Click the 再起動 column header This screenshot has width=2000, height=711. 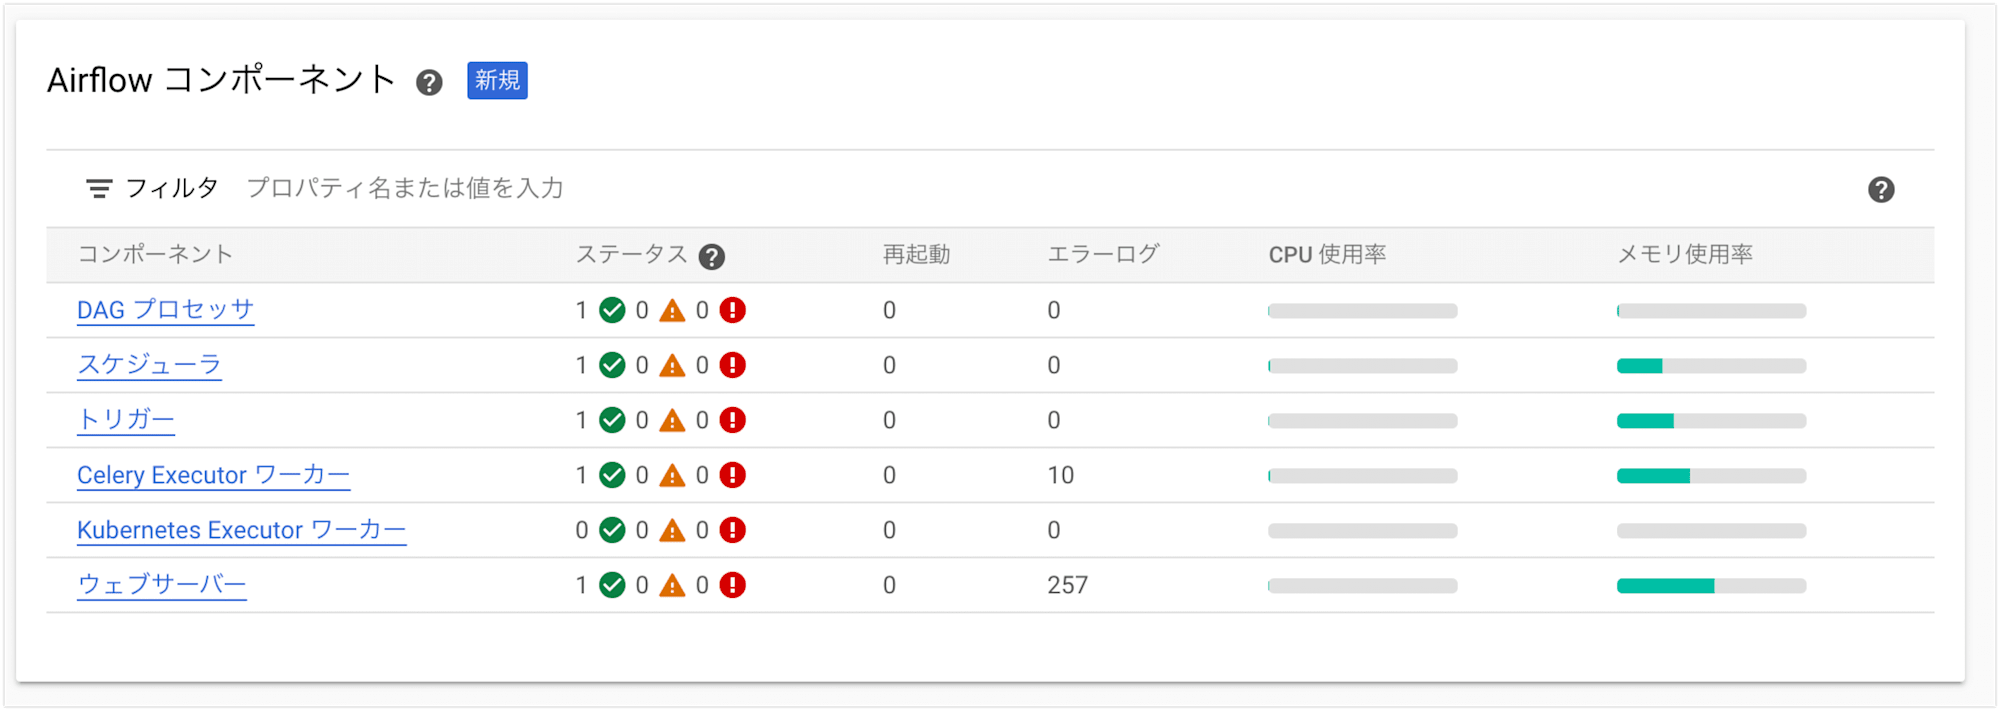click(x=916, y=255)
